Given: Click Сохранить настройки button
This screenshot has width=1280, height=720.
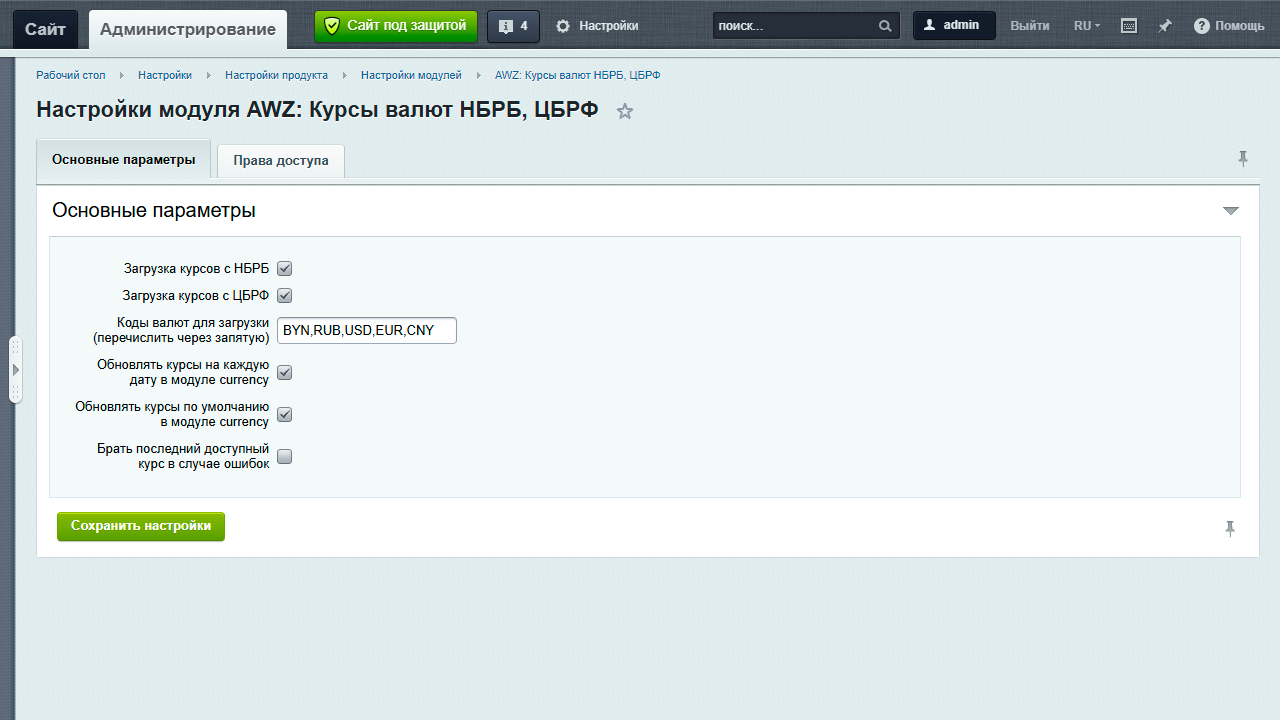Looking at the screenshot, I should [x=141, y=526].
